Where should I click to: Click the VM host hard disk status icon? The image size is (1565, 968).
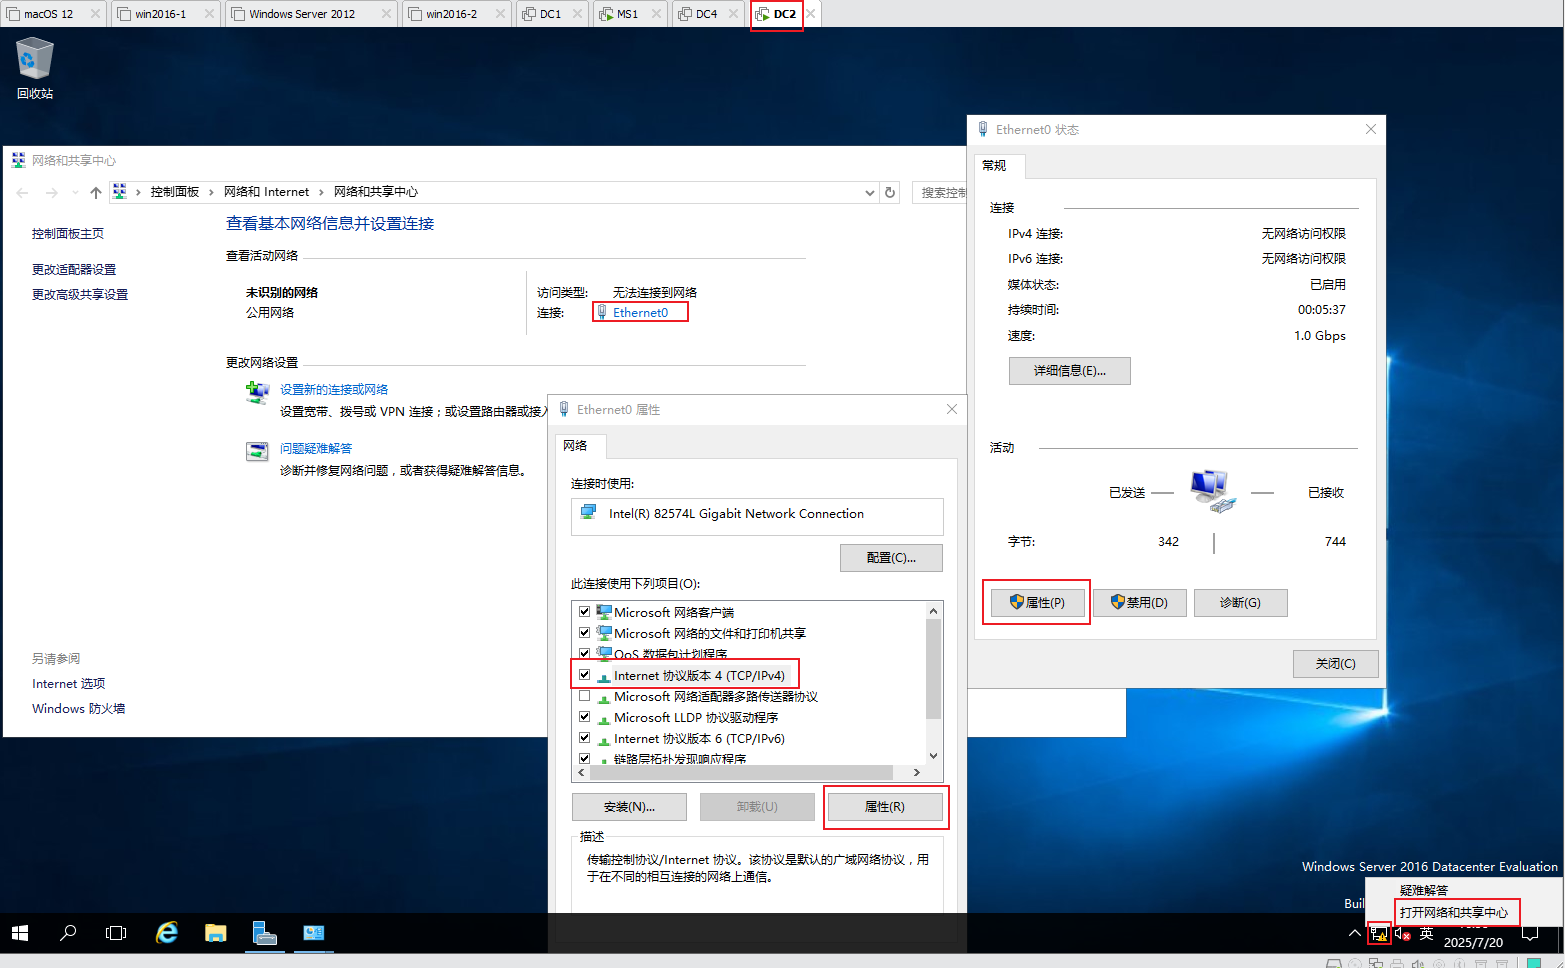click(x=1333, y=963)
